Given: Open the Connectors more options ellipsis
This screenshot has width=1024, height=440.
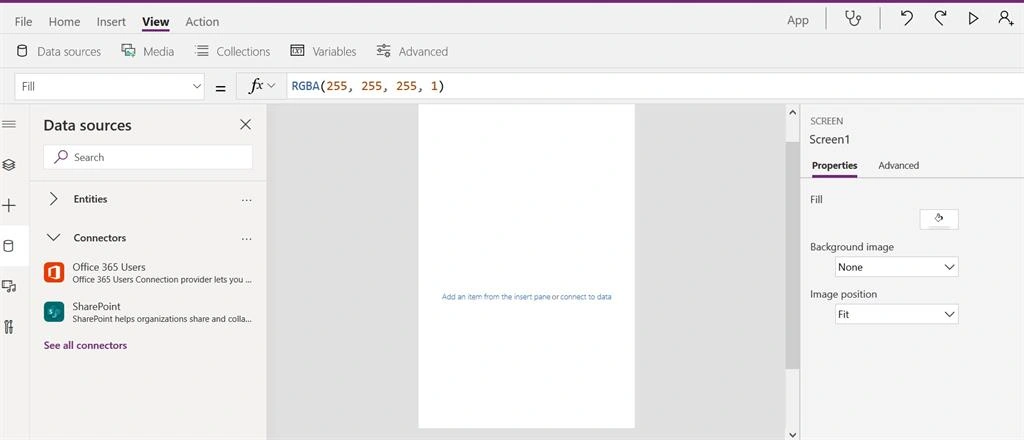Looking at the screenshot, I should click(x=246, y=239).
